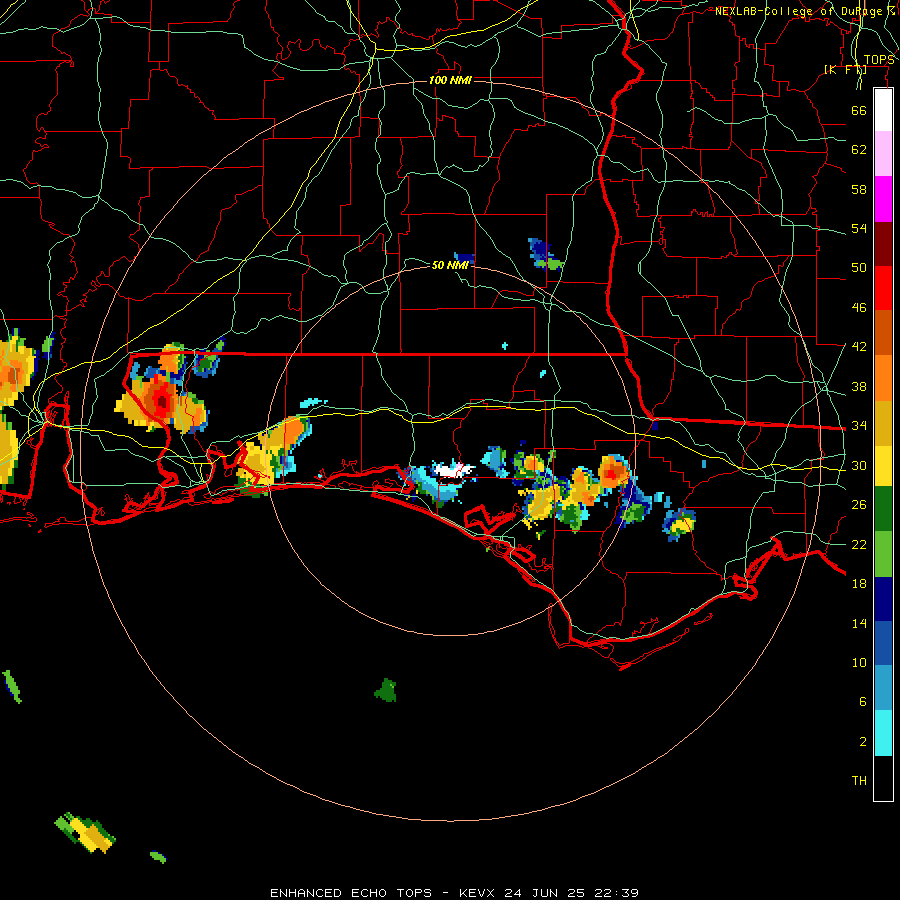Click the cyan legend swatch
The width and height of the screenshot is (900, 900).
pyautogui.click(x=883, y=733)
